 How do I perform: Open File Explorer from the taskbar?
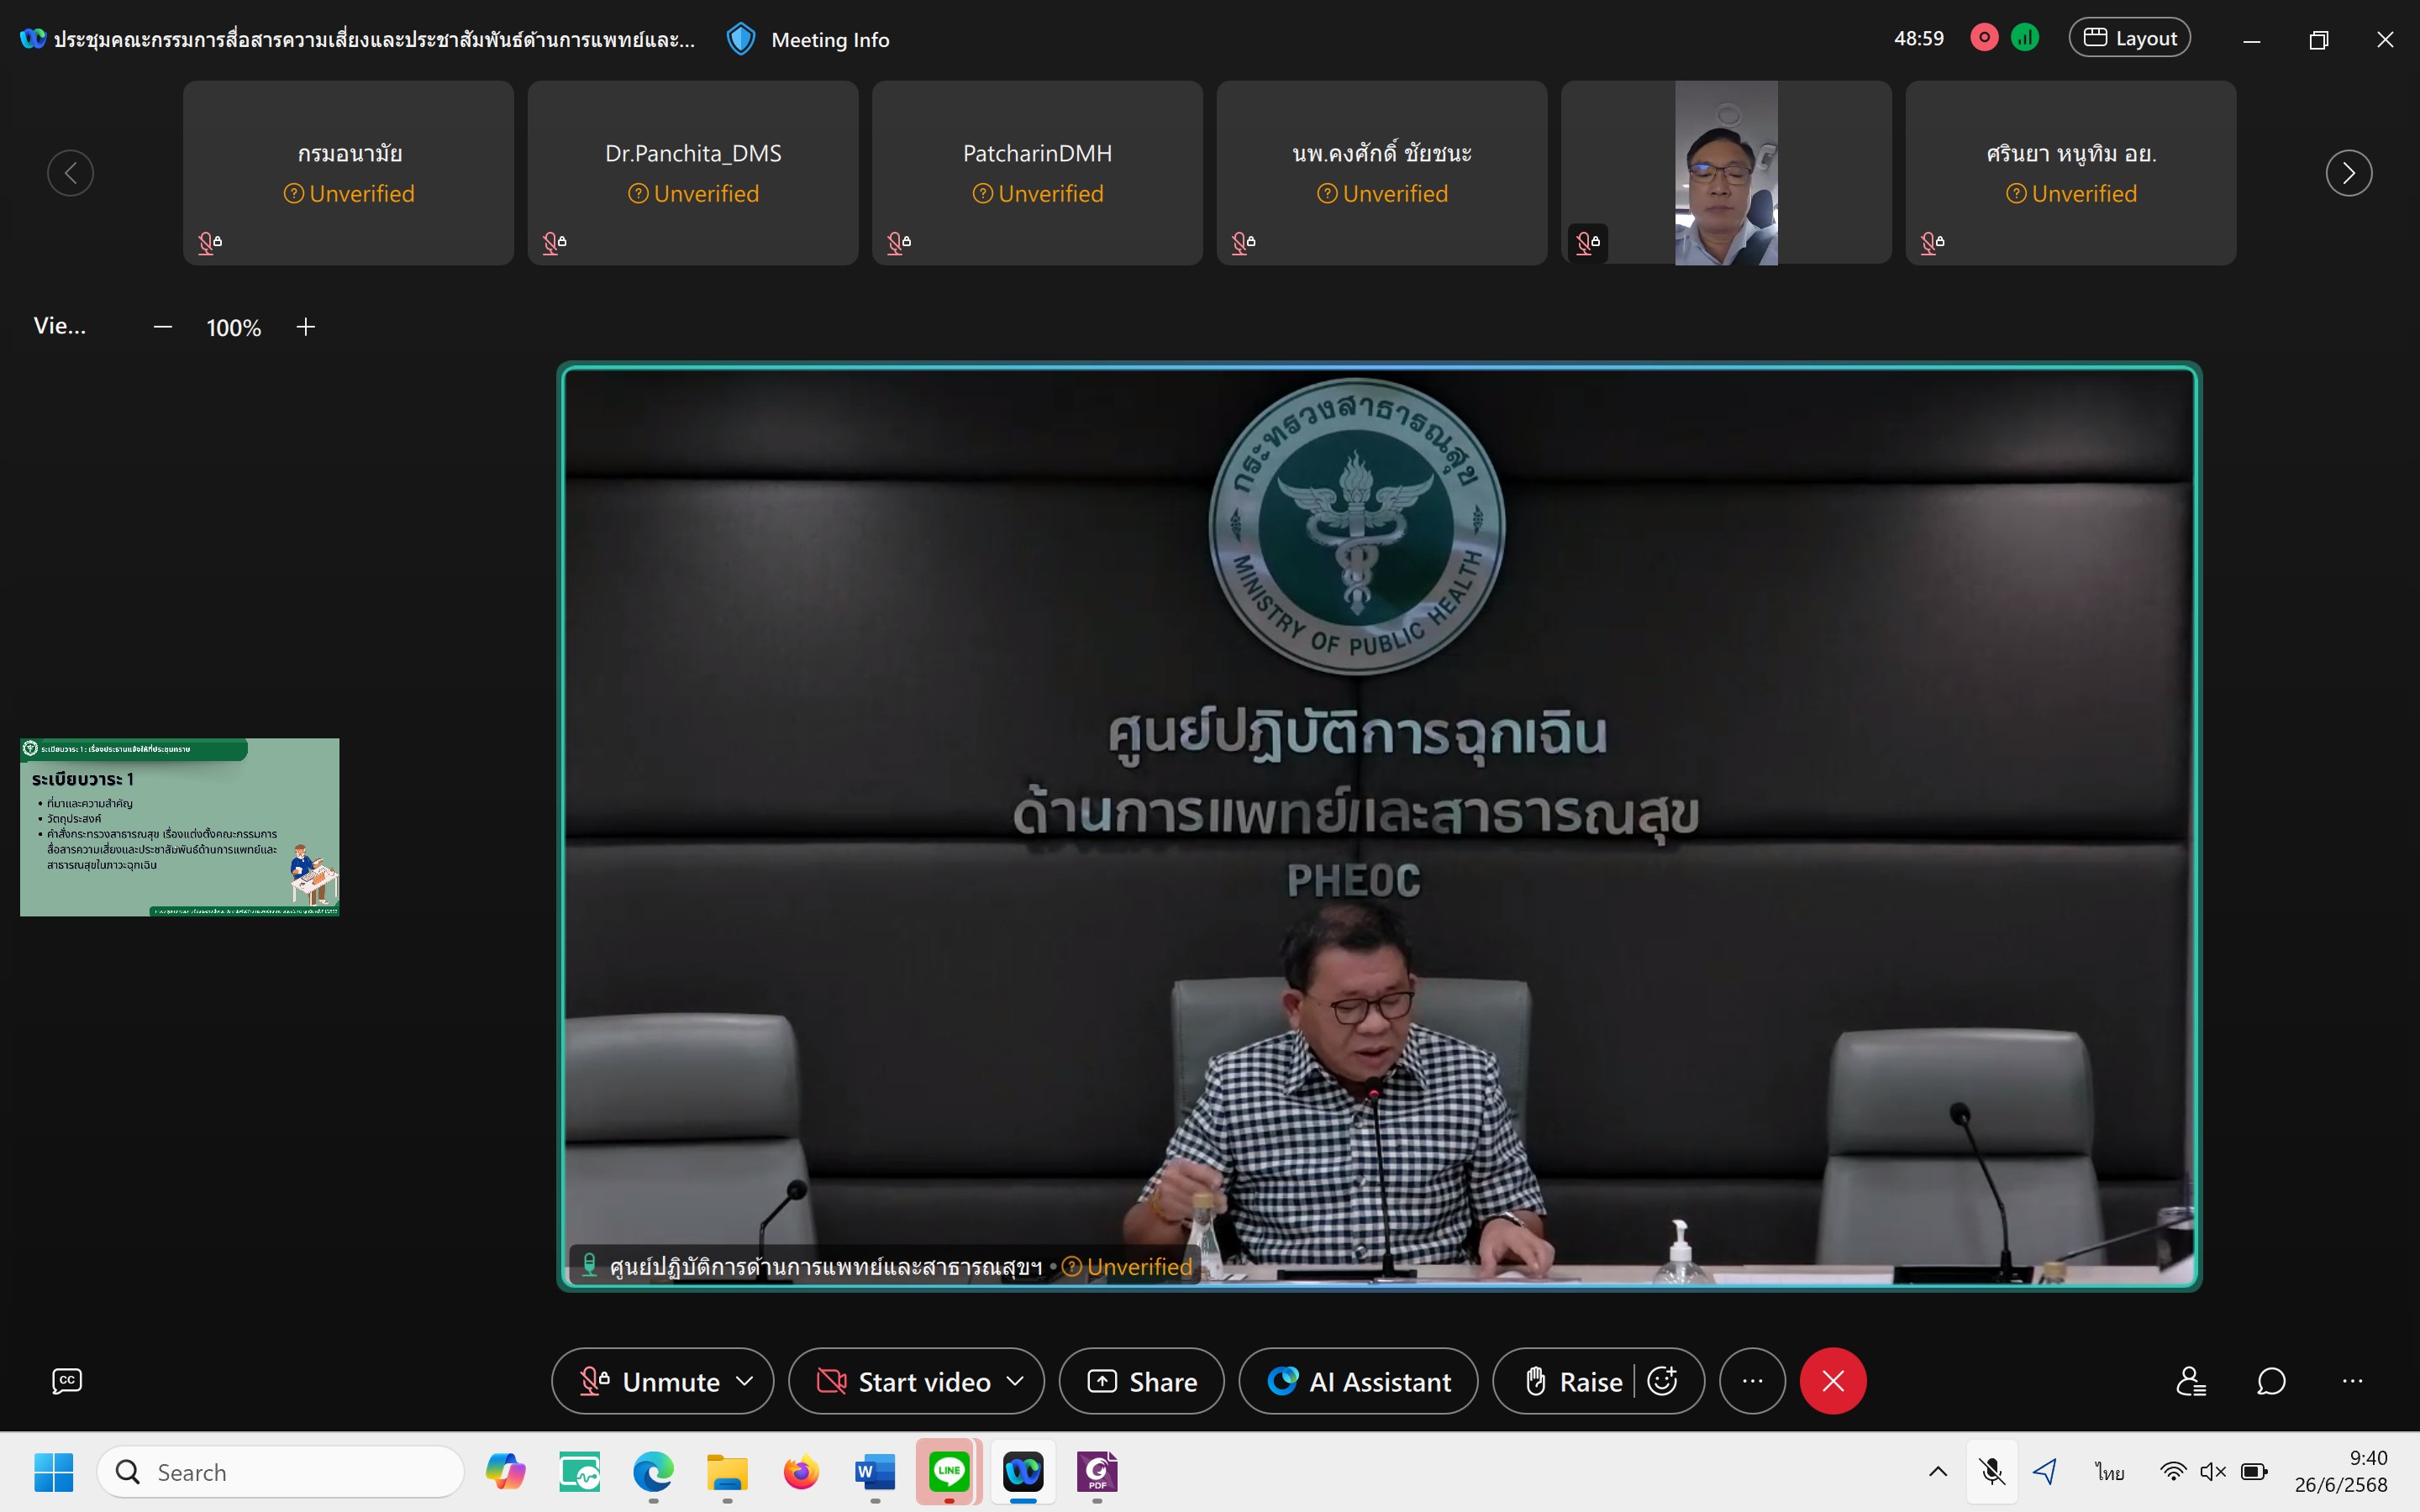pos(727,1472)
